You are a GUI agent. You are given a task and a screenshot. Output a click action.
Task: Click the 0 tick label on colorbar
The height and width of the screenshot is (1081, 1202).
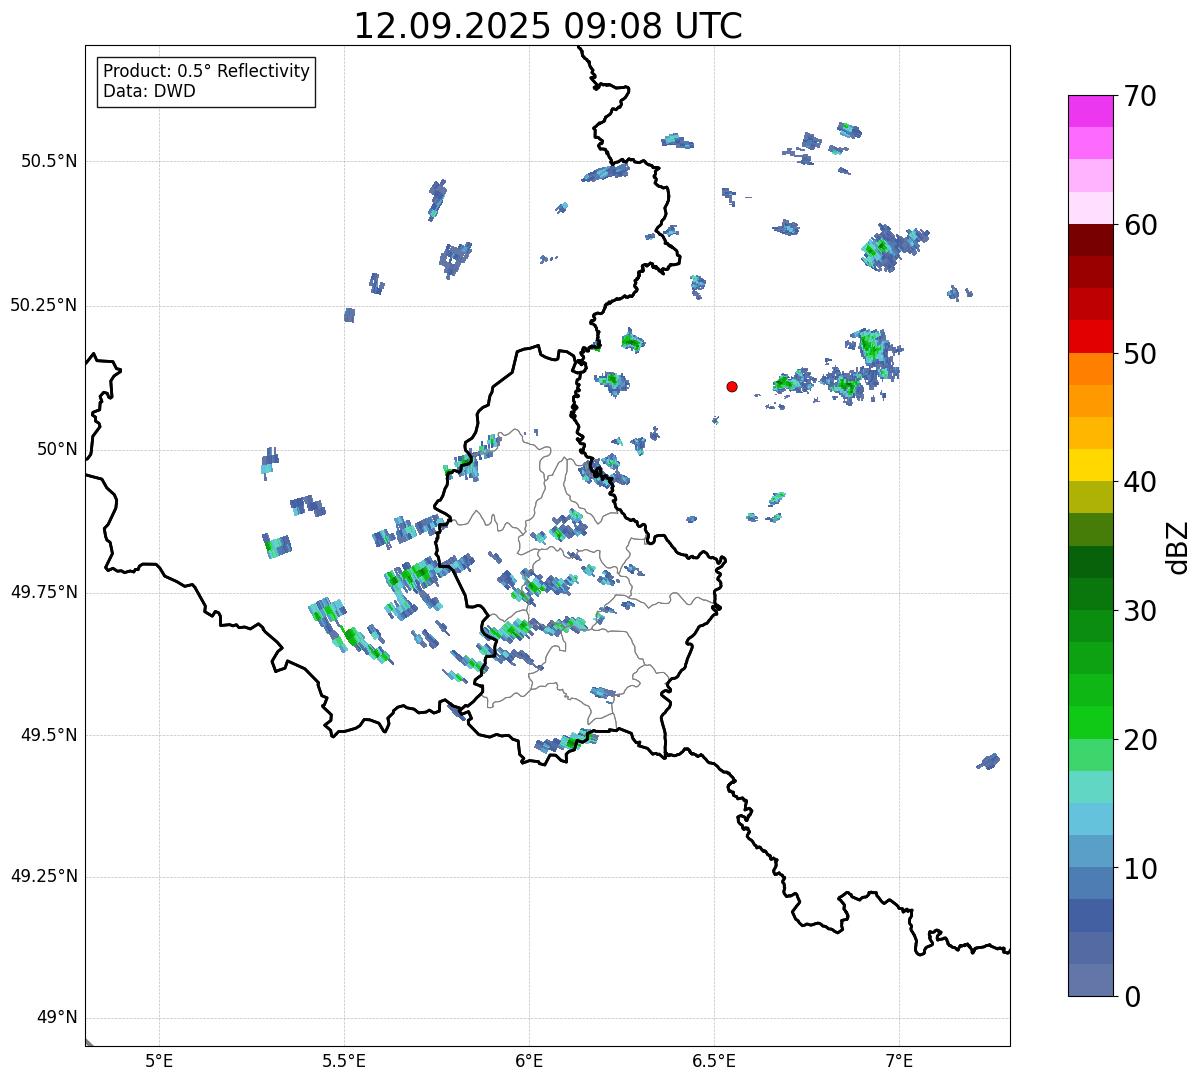[1132, 997]
